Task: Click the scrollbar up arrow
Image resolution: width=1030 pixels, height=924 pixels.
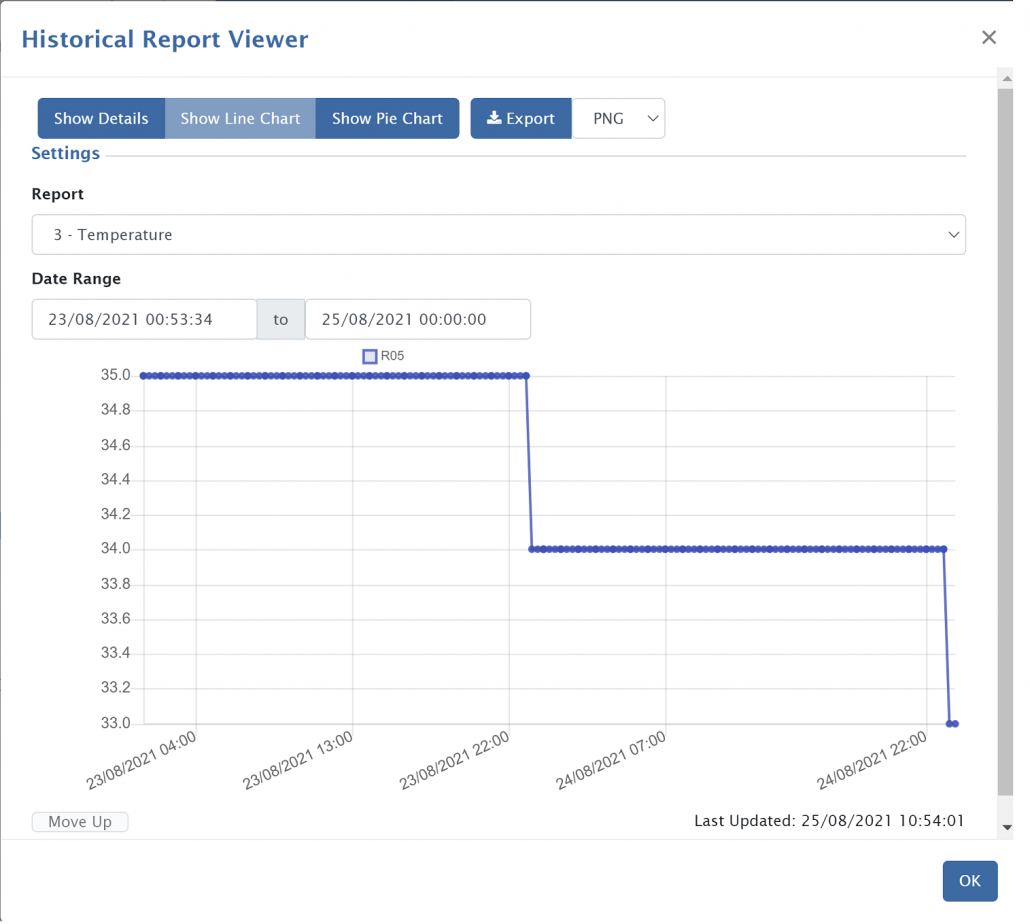Action: tap(1005, 78)
